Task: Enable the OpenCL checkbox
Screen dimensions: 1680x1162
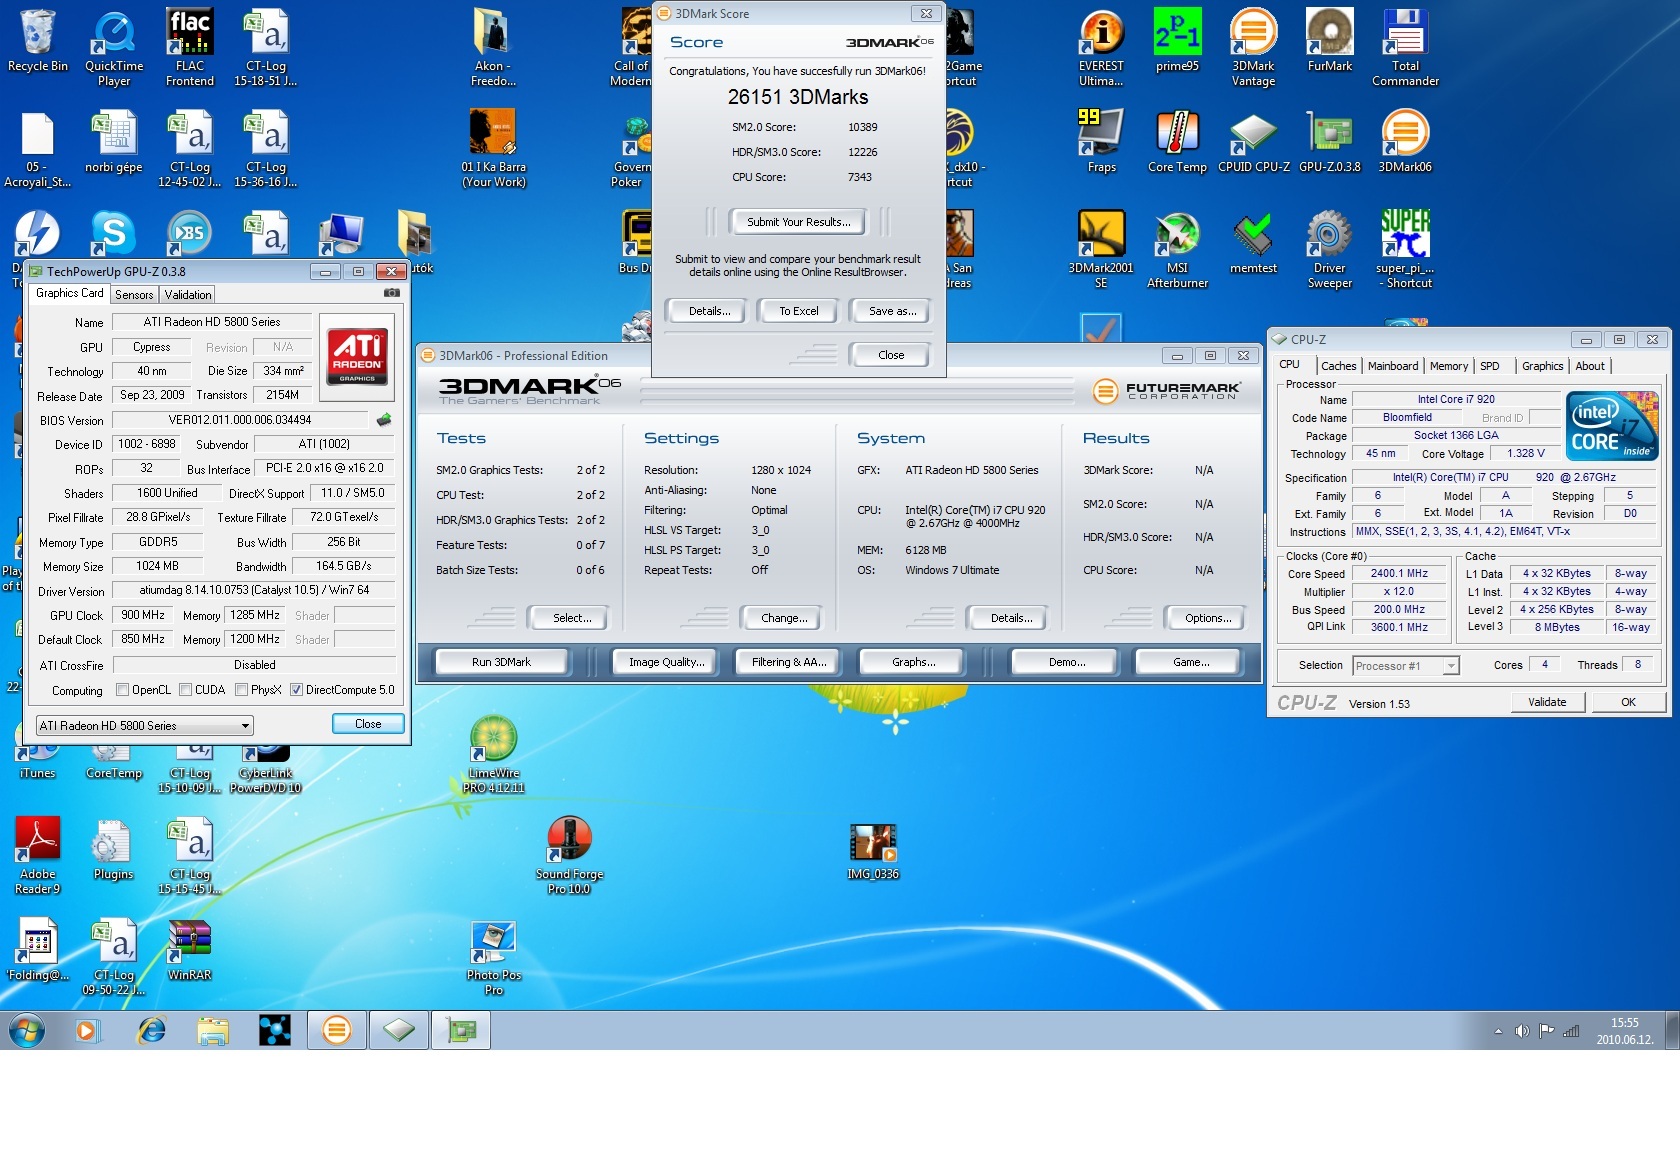Action: (122, 690)
